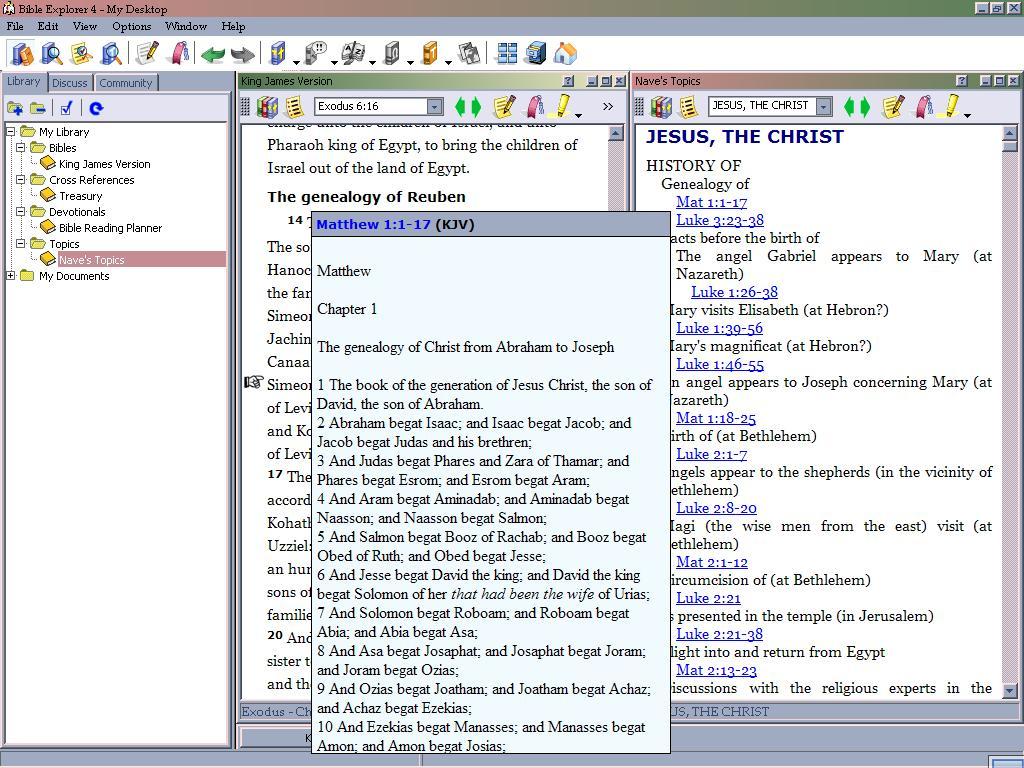The width and height of the screenshot is (1024, 768).
Task: Collapse the Bibles folder node
Action: (20, 148)
